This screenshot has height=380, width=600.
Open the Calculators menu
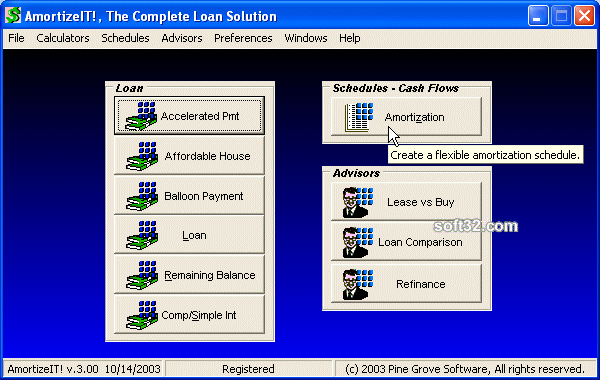[63, 38]
